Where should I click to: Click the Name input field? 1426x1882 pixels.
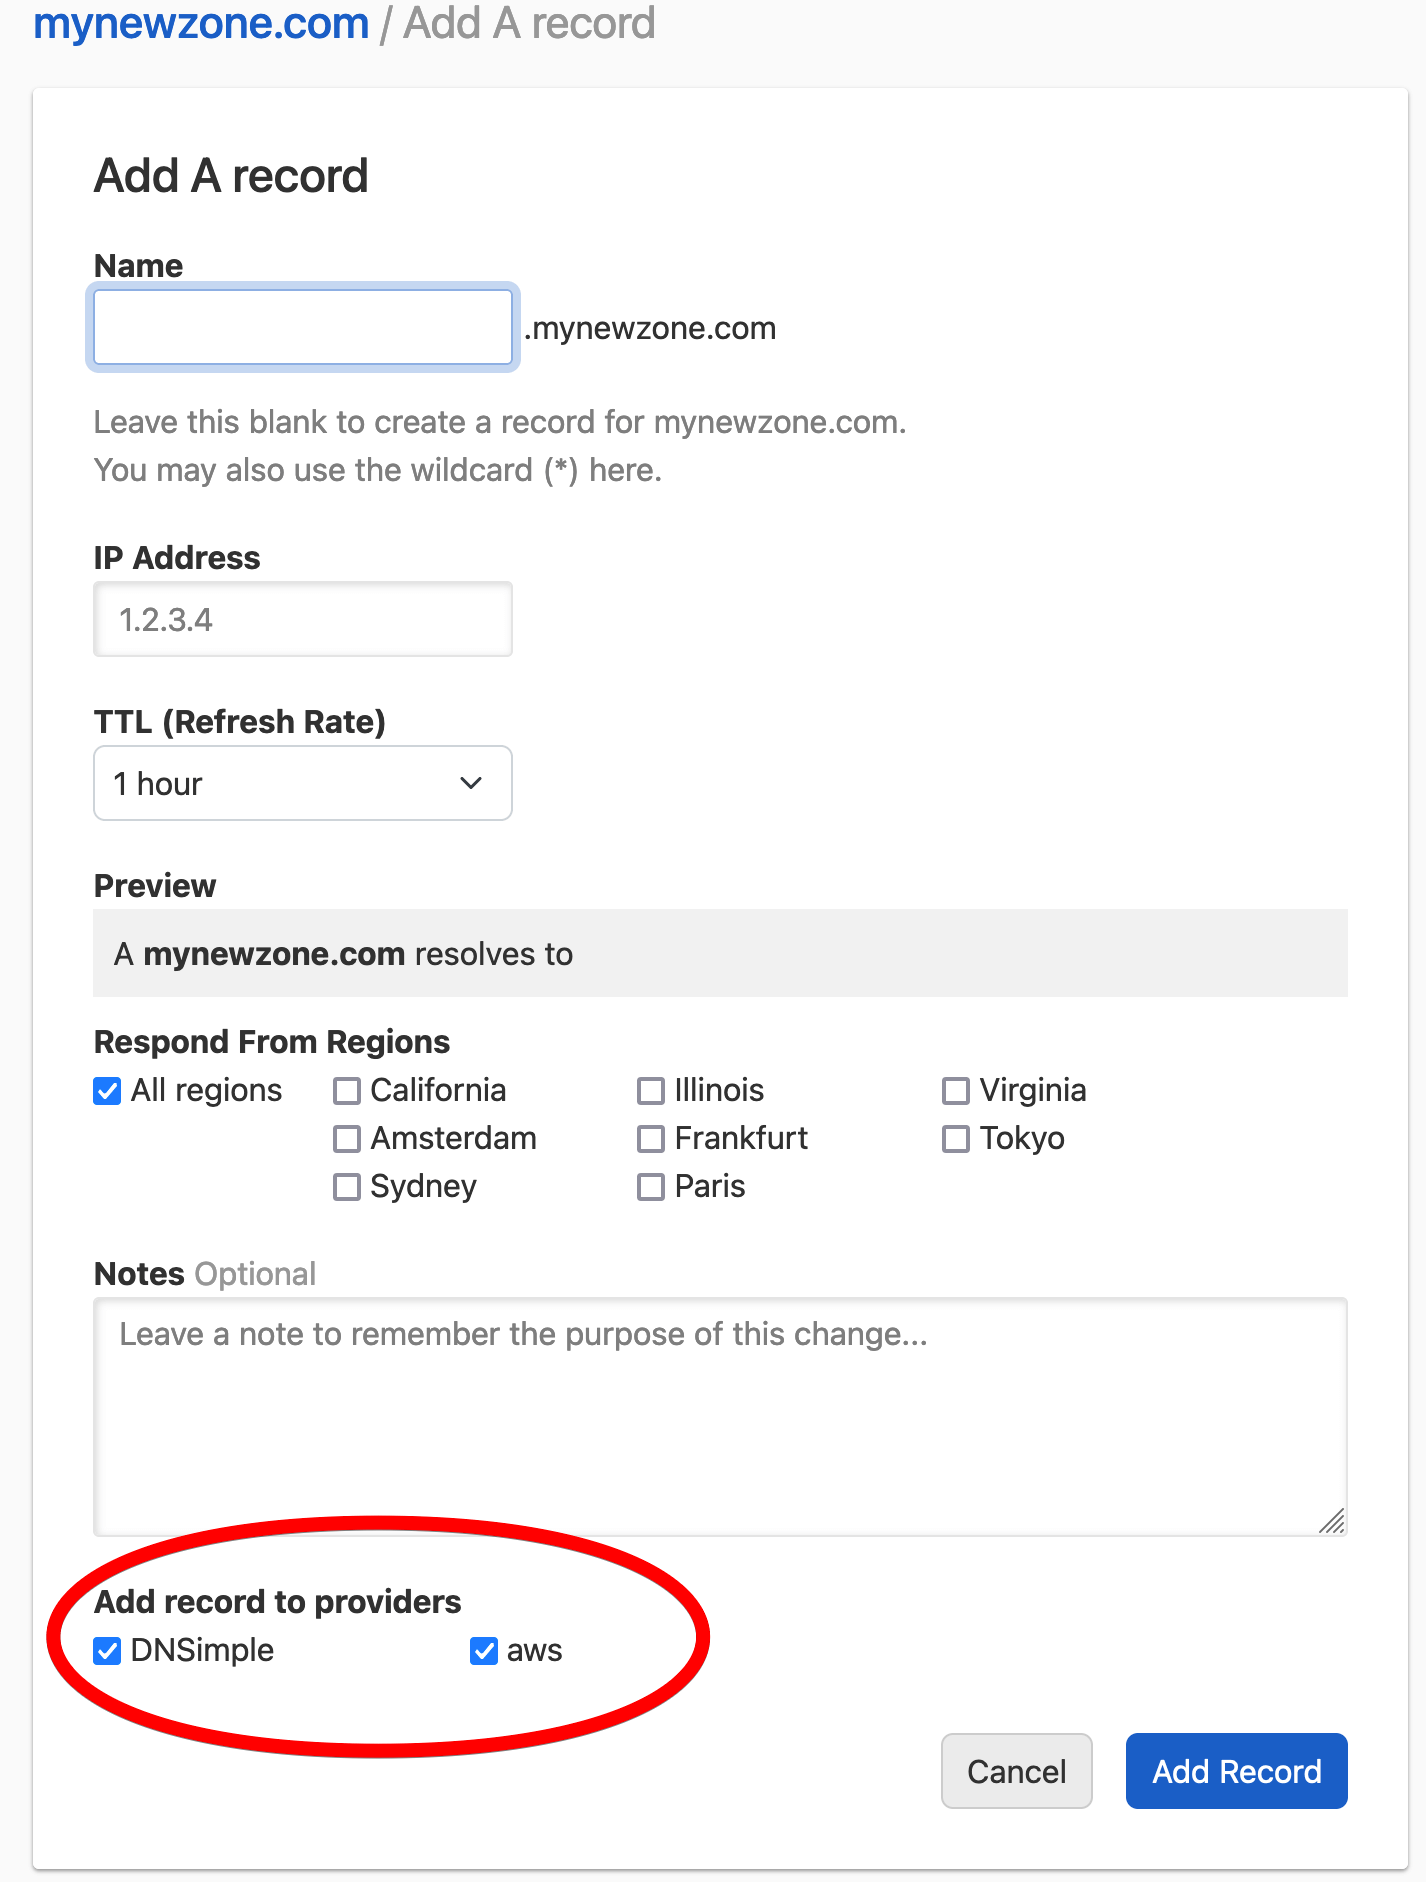[x=303, y=328]
